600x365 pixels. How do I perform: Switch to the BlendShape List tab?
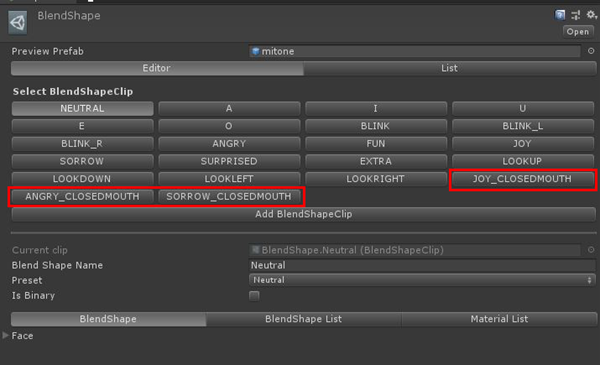(x=303, y=319)
